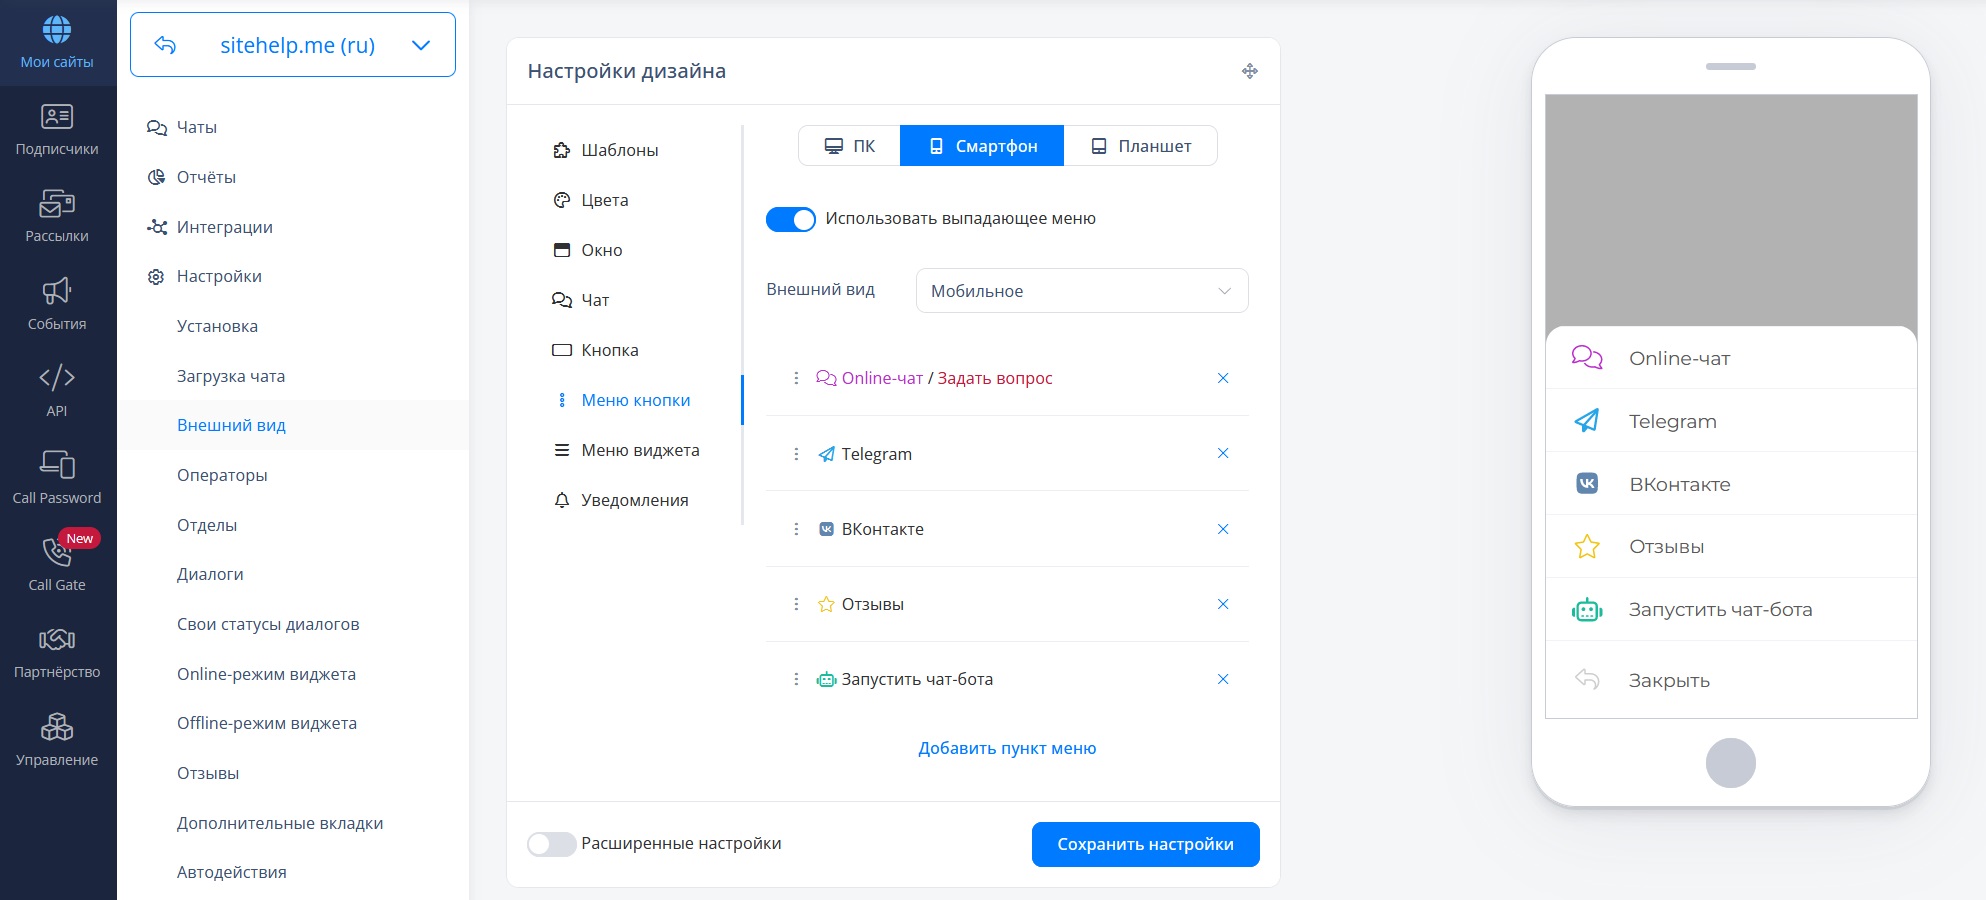The image size is (1986, 900).
Task: Disable the dropdown menu toggle (Использовать выпадающее меню)
Action: (x=791, y=219)
